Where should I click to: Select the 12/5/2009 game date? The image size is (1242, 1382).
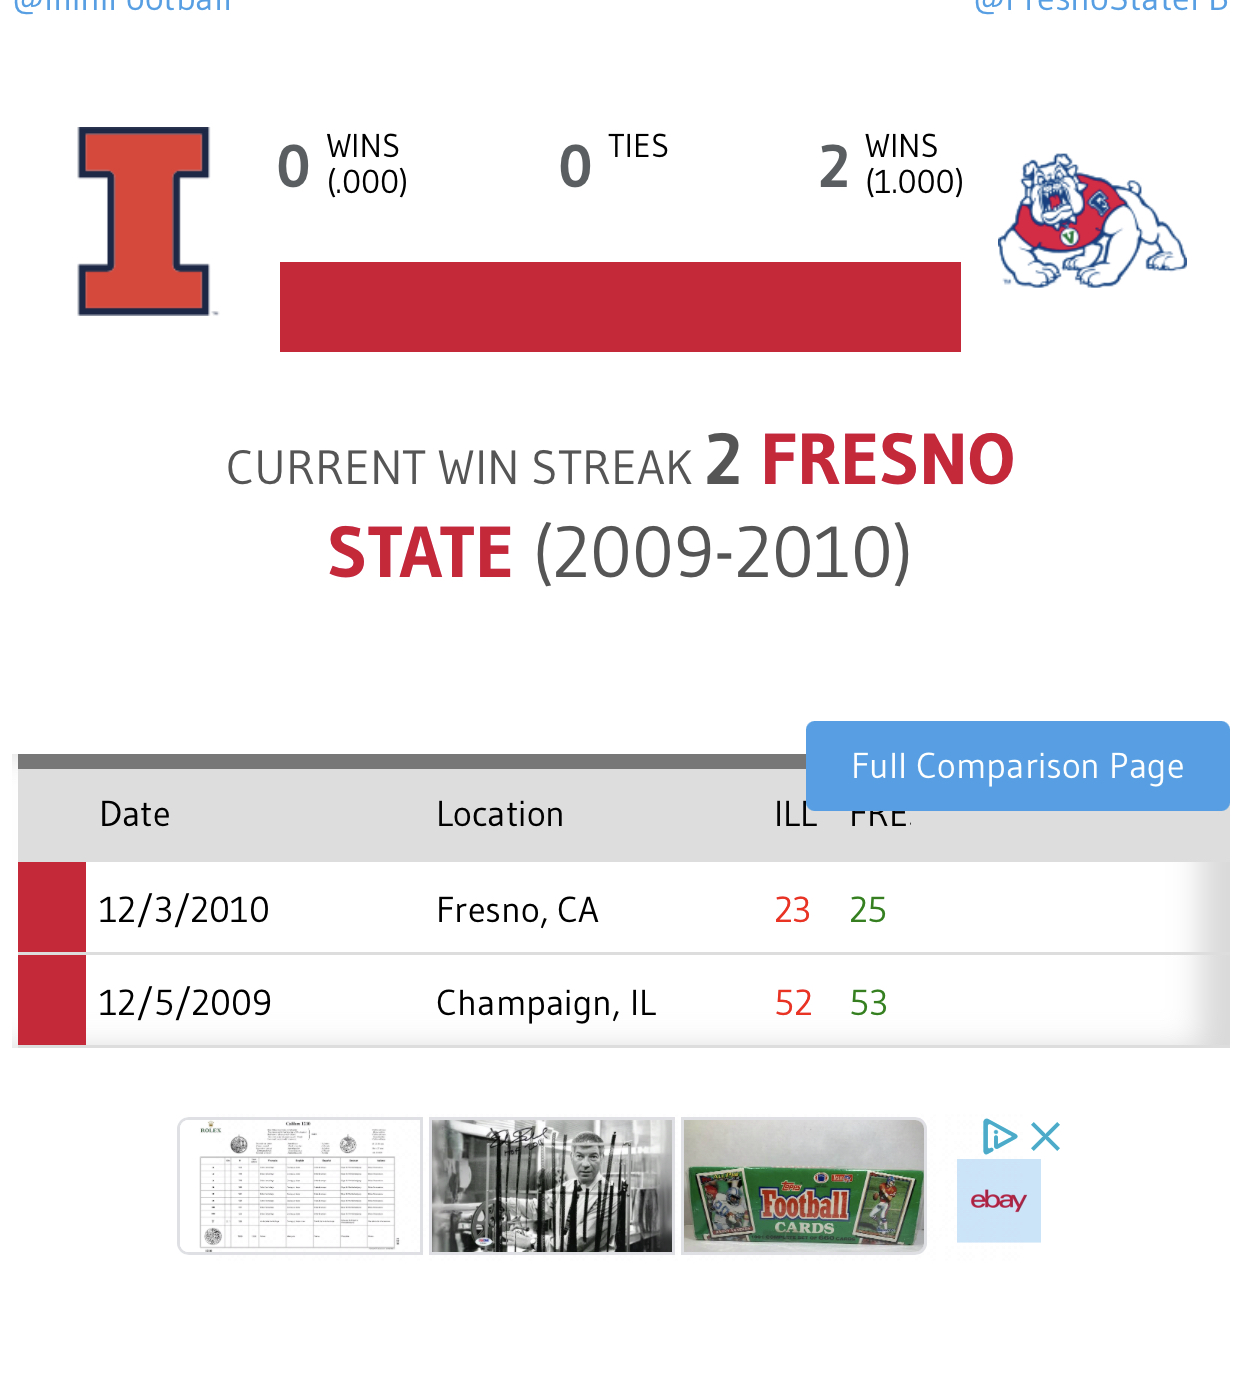185,1003
